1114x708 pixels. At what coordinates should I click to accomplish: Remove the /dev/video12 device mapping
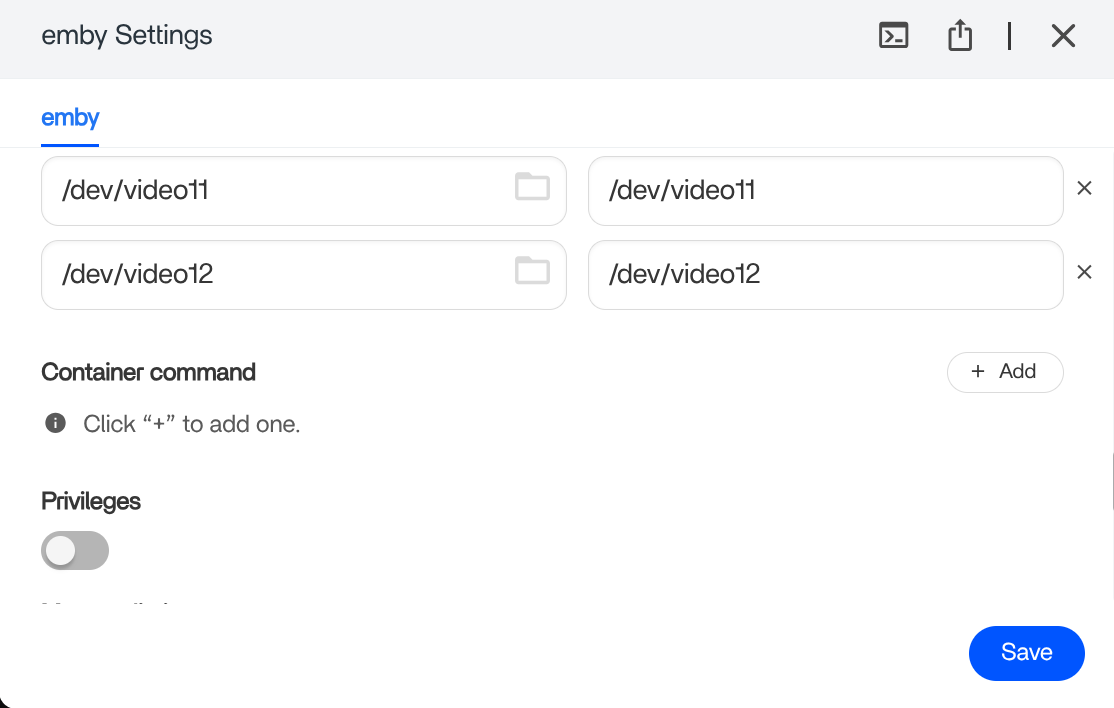[x=1084, y=272]
